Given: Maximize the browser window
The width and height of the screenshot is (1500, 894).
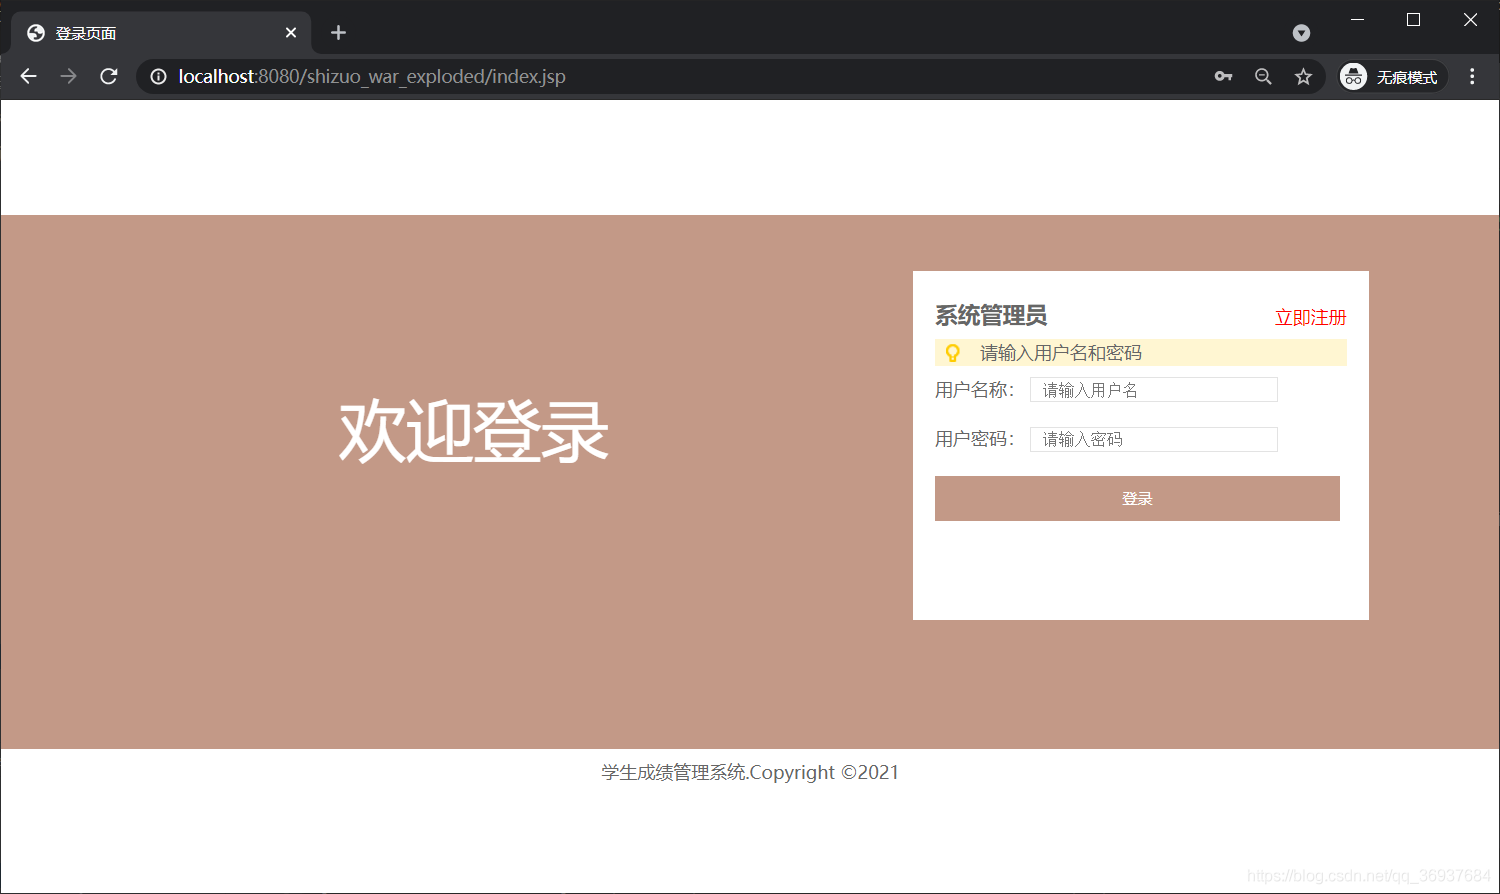Looking at the screenshot, I should 1413,20.
